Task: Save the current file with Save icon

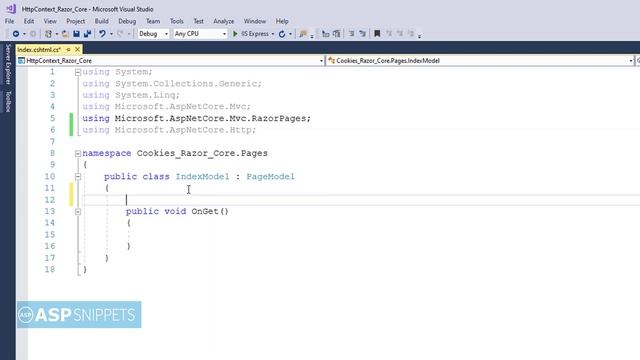Action: click(76, 34)
